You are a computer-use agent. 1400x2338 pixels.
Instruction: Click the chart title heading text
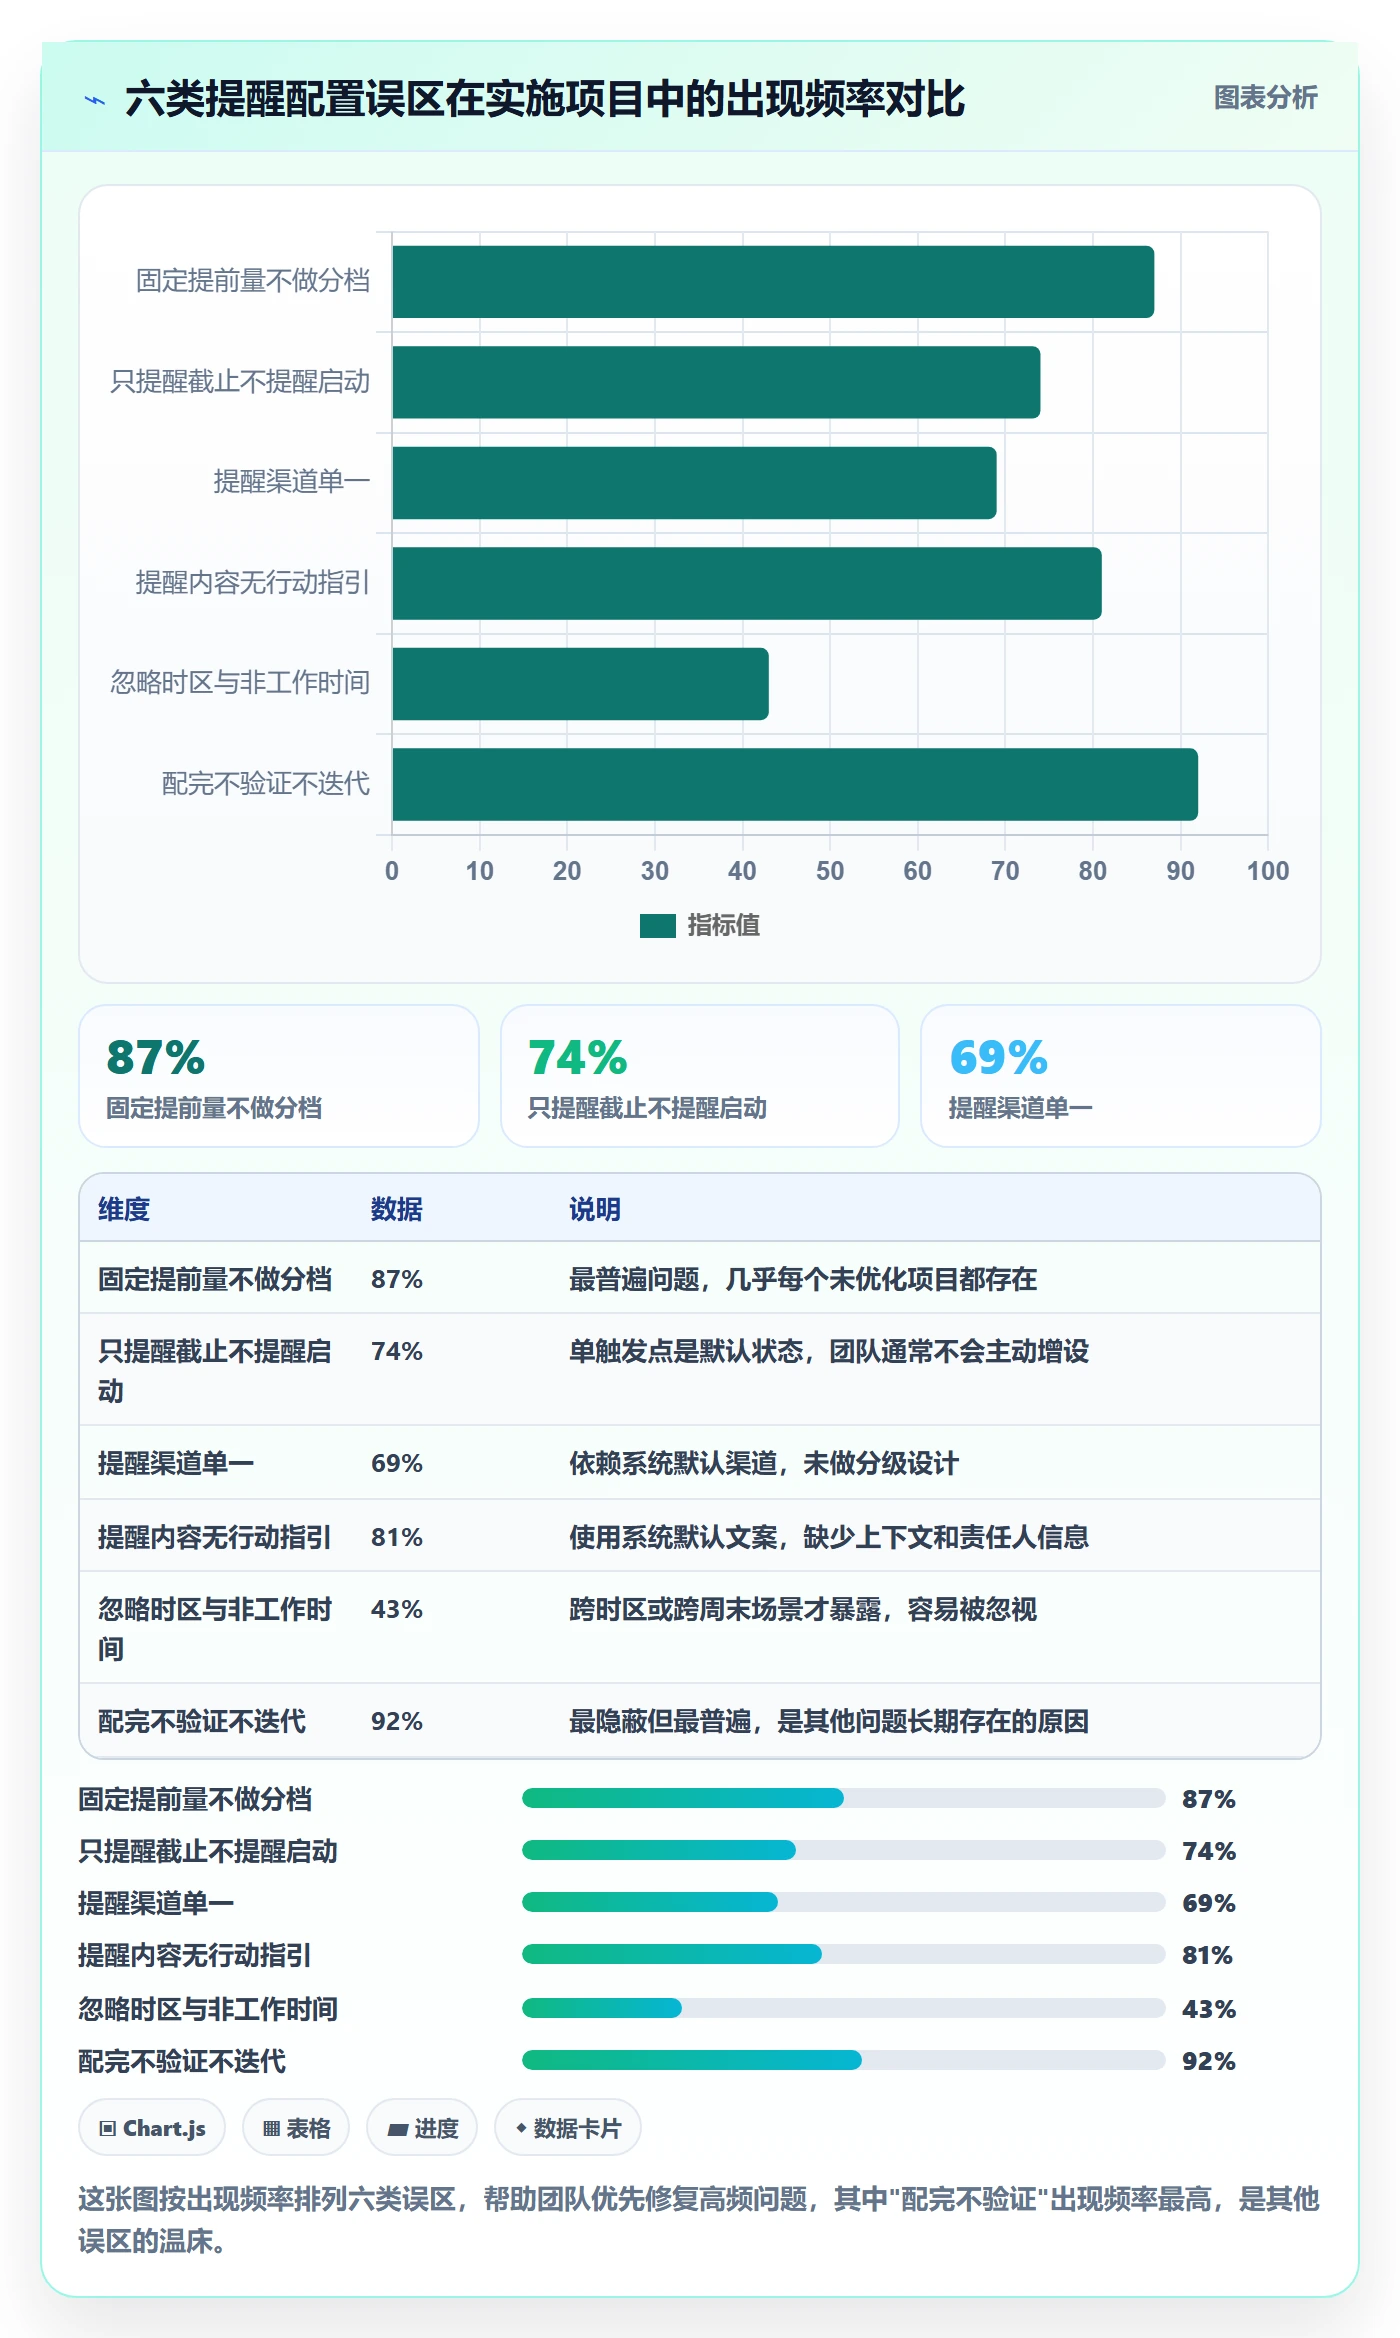point(545,99)
